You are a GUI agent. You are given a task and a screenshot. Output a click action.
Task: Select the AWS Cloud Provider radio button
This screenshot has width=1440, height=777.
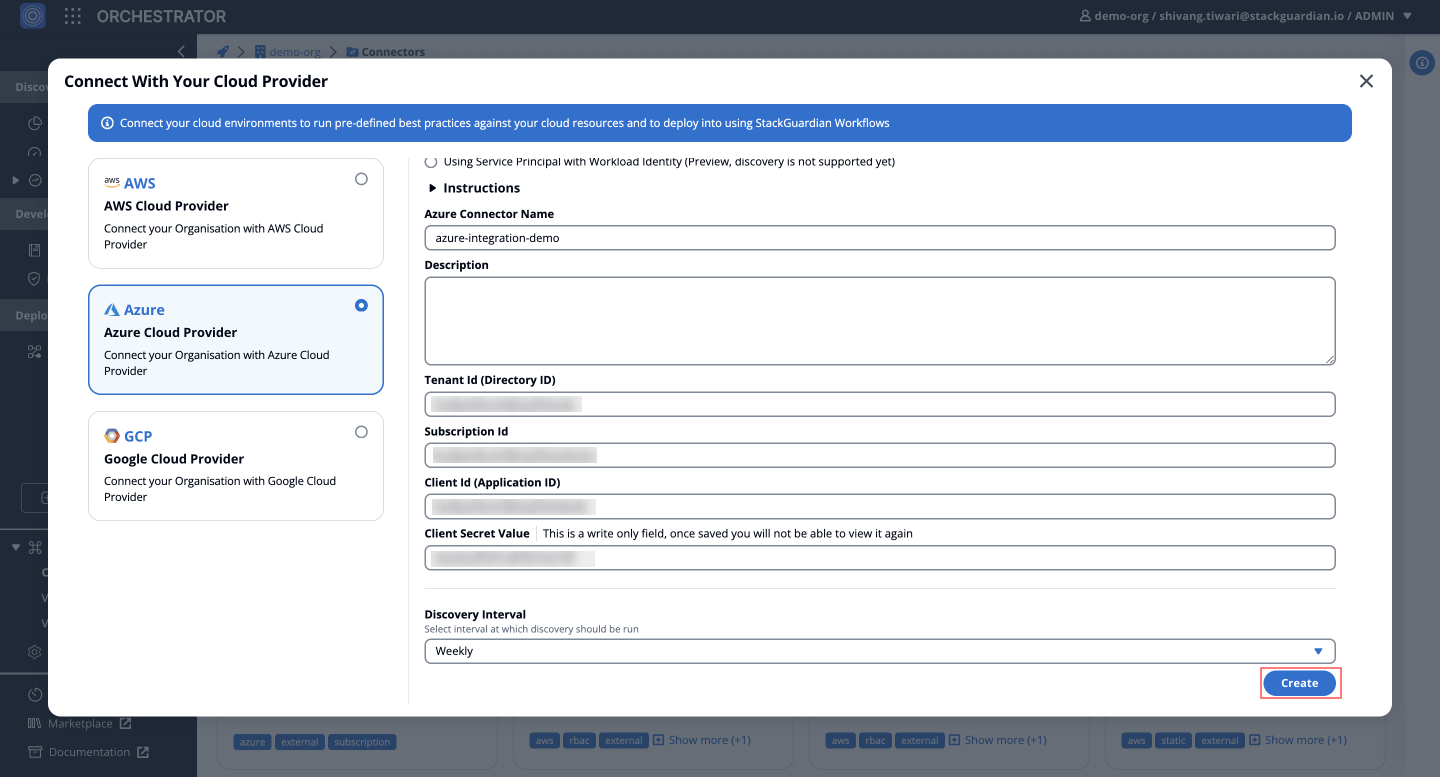(x=361, y=178)
